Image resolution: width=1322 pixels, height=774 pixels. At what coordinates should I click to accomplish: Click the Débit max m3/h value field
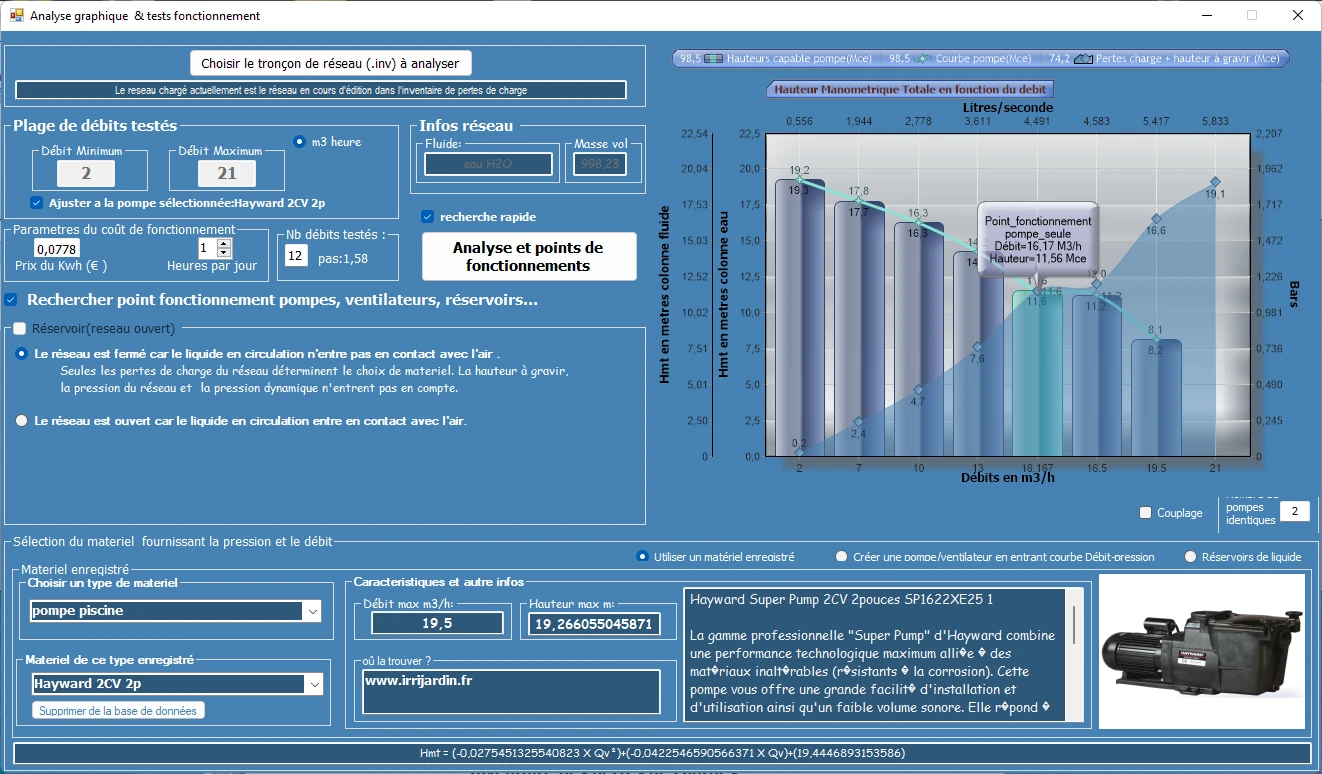pyautogui.click(x=437, y=623)
